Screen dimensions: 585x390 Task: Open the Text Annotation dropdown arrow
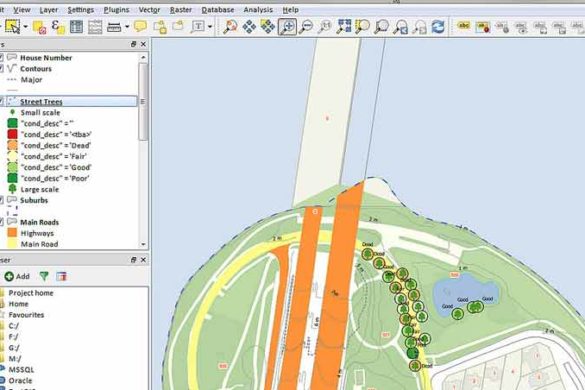point(210,27)
